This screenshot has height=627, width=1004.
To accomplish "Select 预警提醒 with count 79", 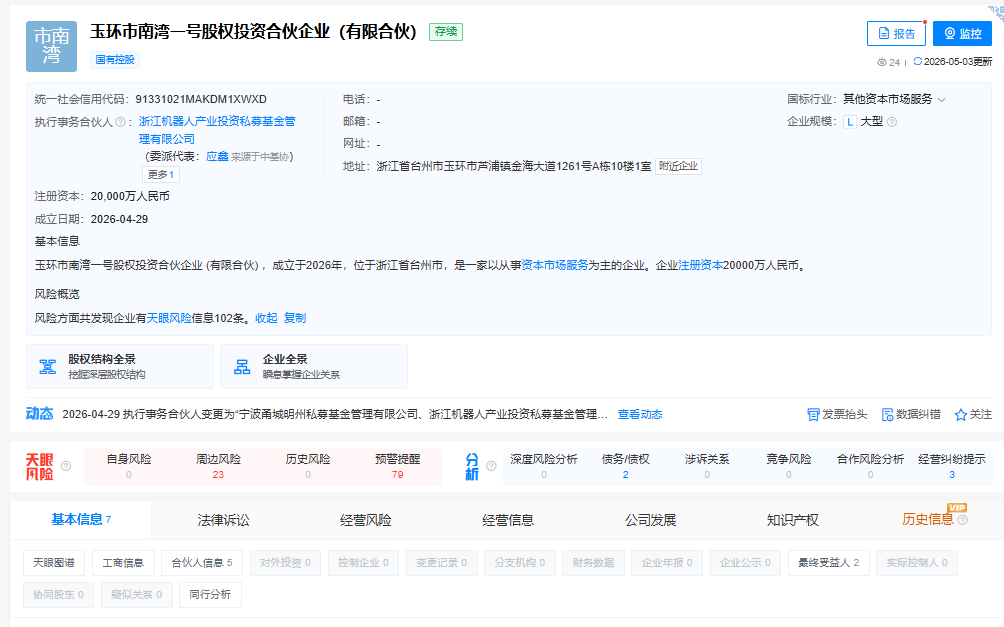I will [x=398, y=466].
